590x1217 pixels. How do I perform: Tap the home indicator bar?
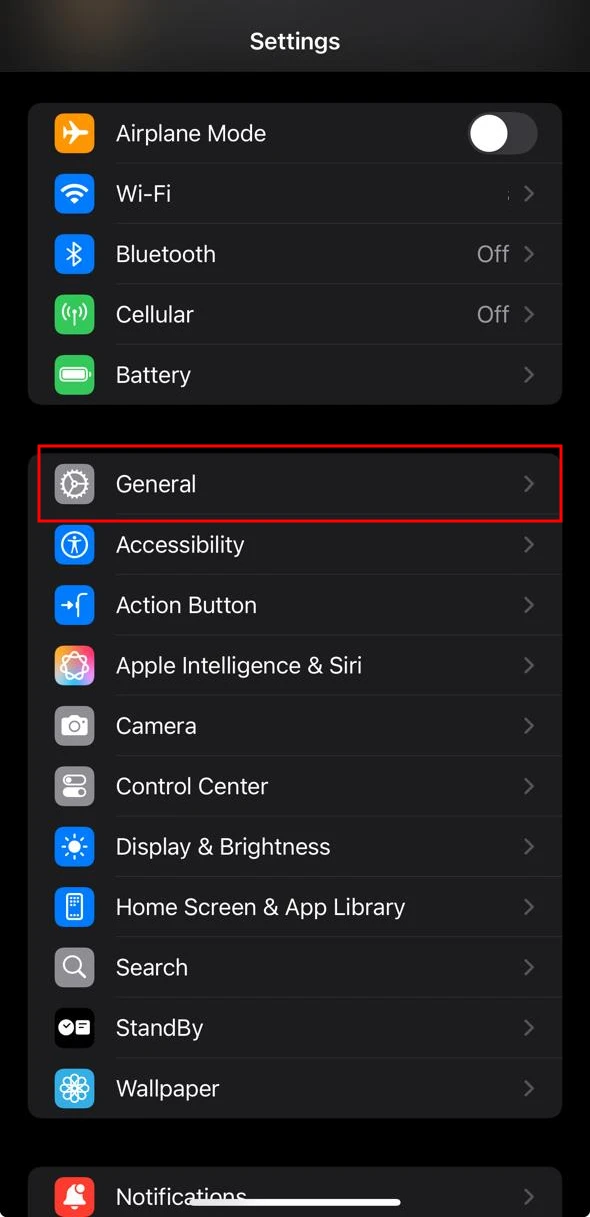(295, 1202)
